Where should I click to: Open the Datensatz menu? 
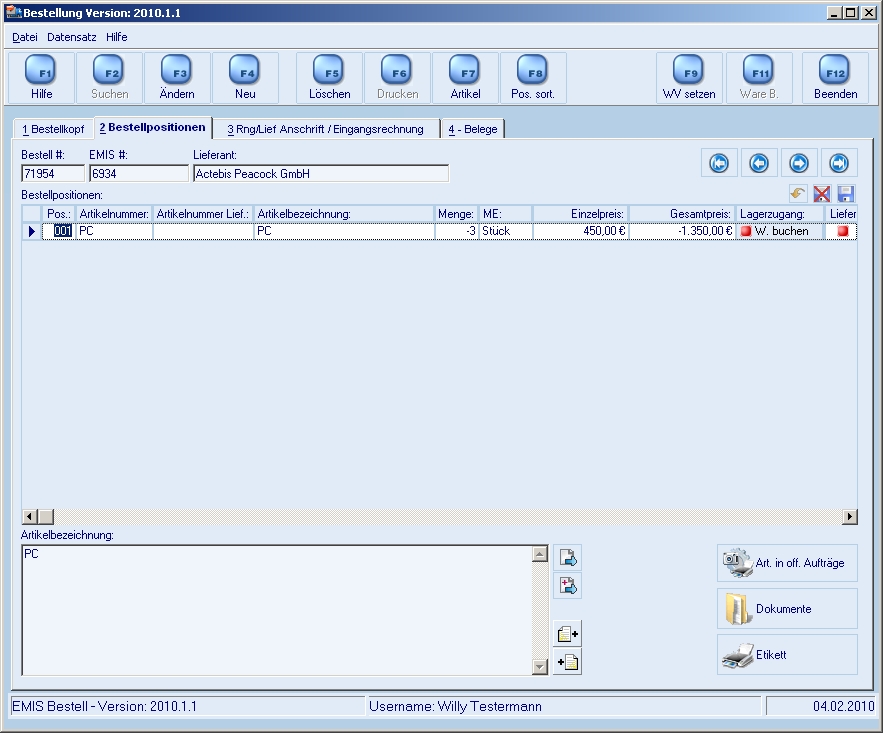[x=72, y=37]
